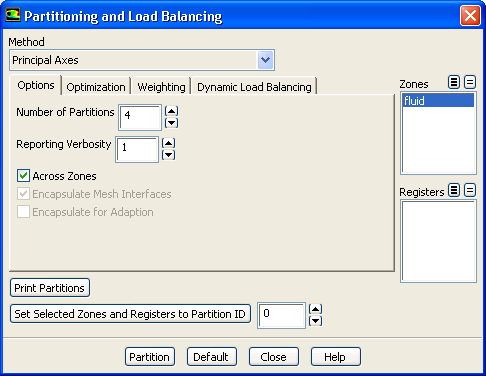The image size is (486, 376).
Task: Deselect all registers with the Registers list icon
Action: click(x=470, y=190)
